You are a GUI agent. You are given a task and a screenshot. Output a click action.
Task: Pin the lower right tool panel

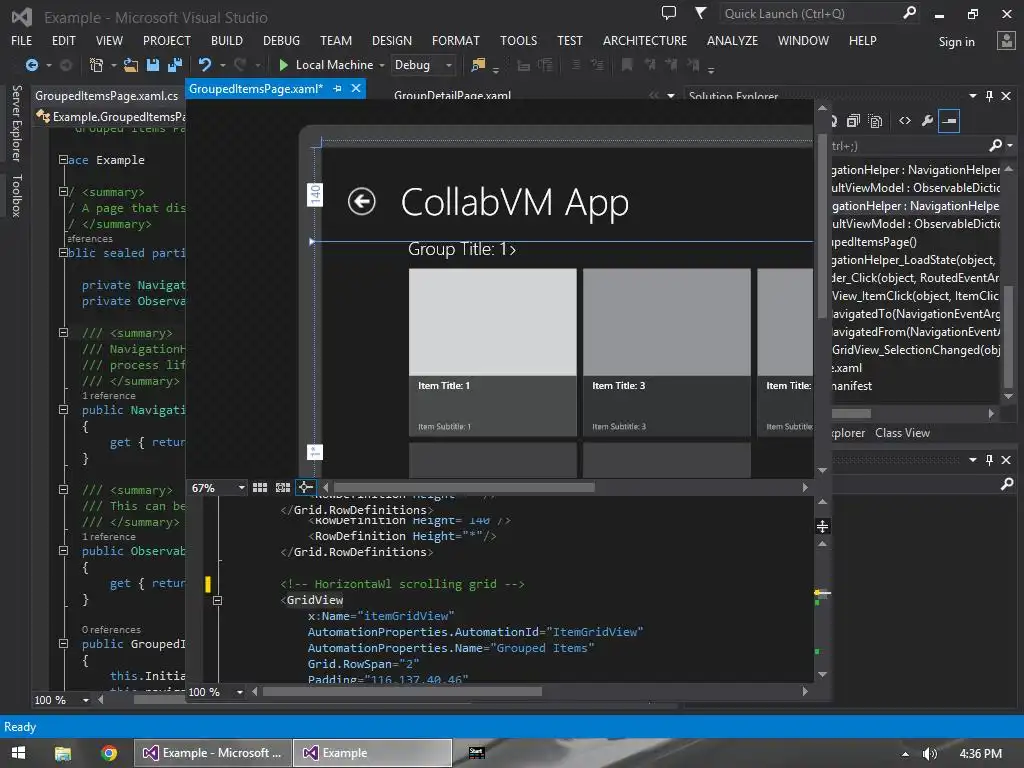click(x=989, y=460)
